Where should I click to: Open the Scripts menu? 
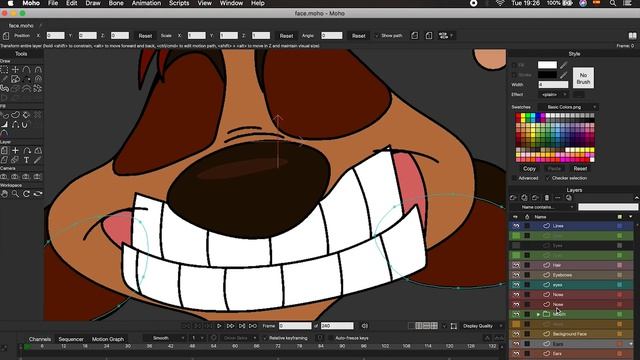(179, 3)
